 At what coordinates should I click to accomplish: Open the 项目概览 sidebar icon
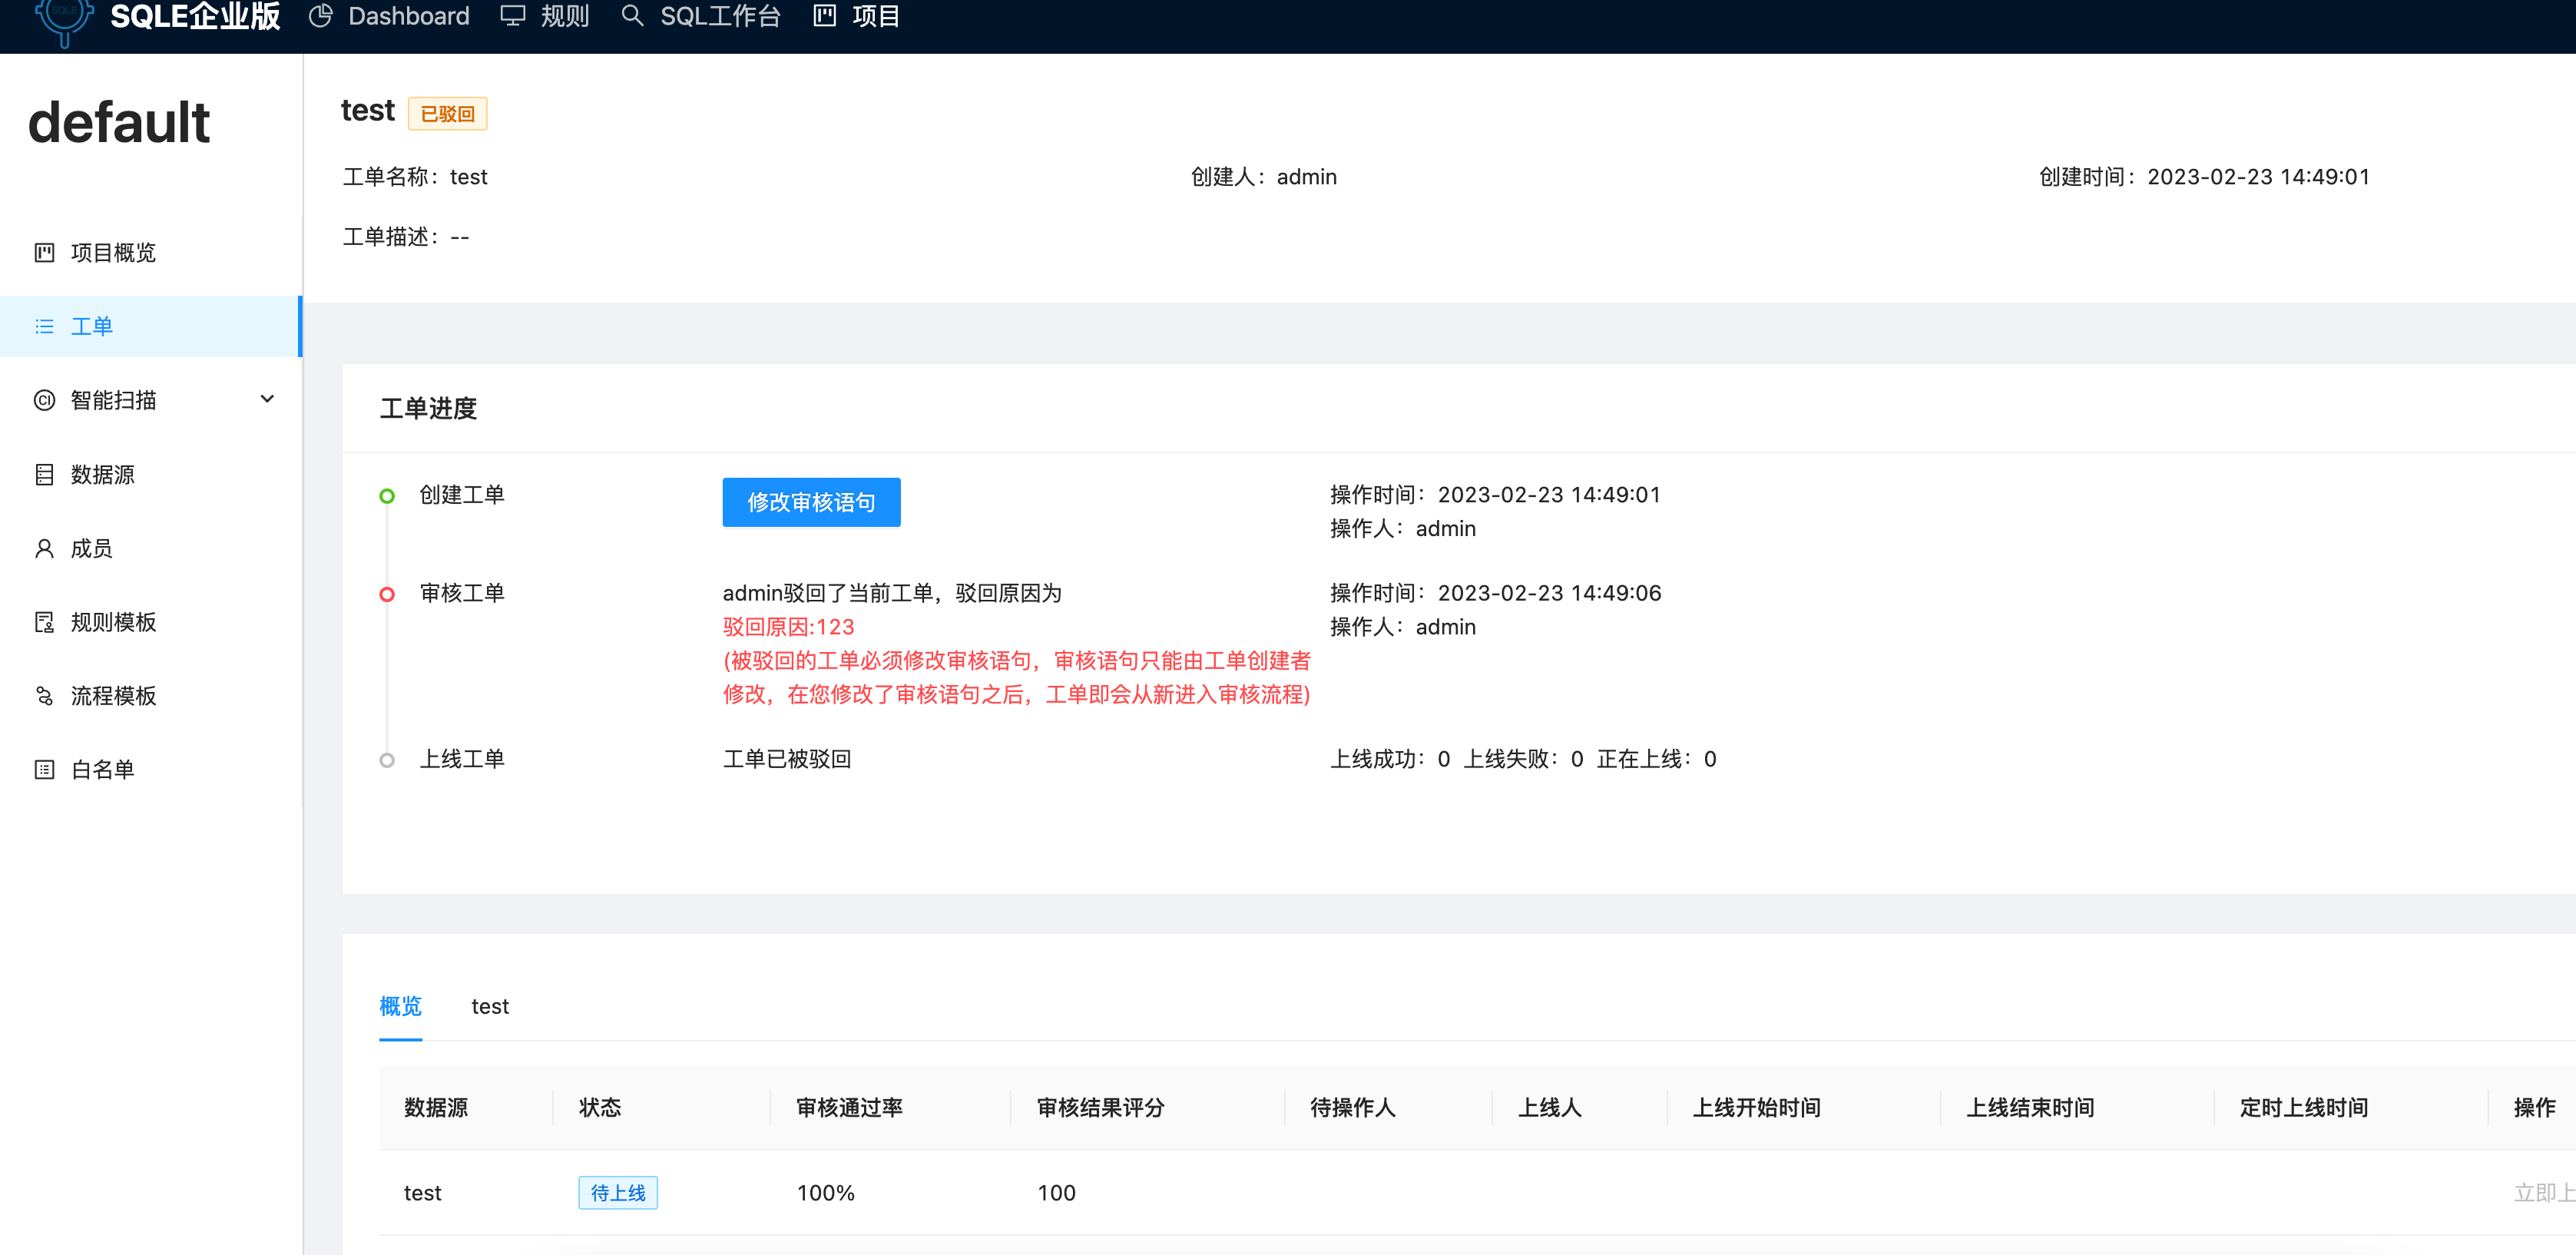[x=43, y=253]
